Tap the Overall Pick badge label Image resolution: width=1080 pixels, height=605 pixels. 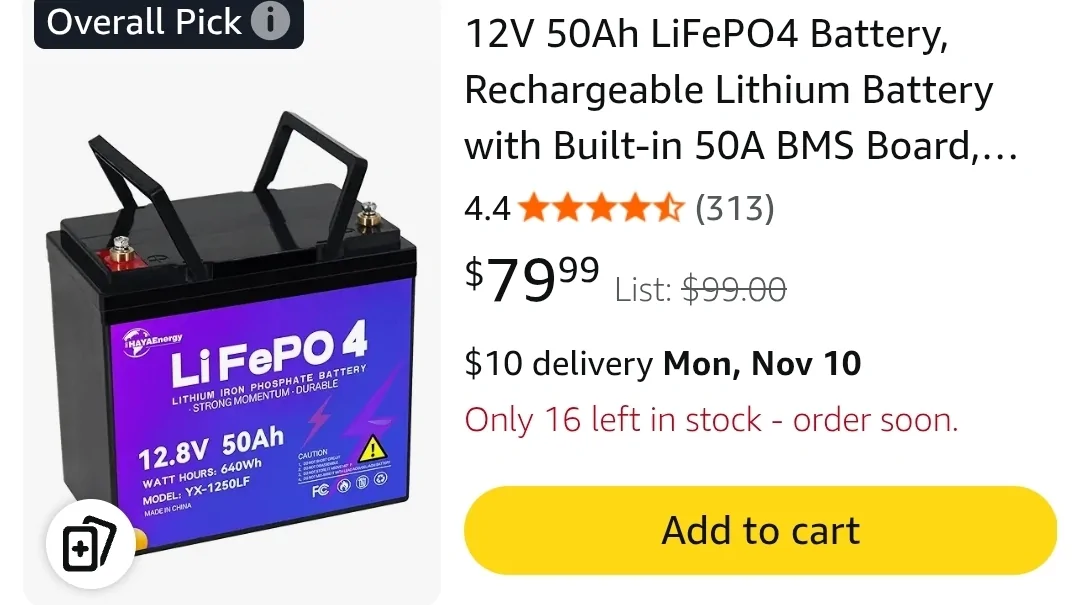tap(169, 23)
